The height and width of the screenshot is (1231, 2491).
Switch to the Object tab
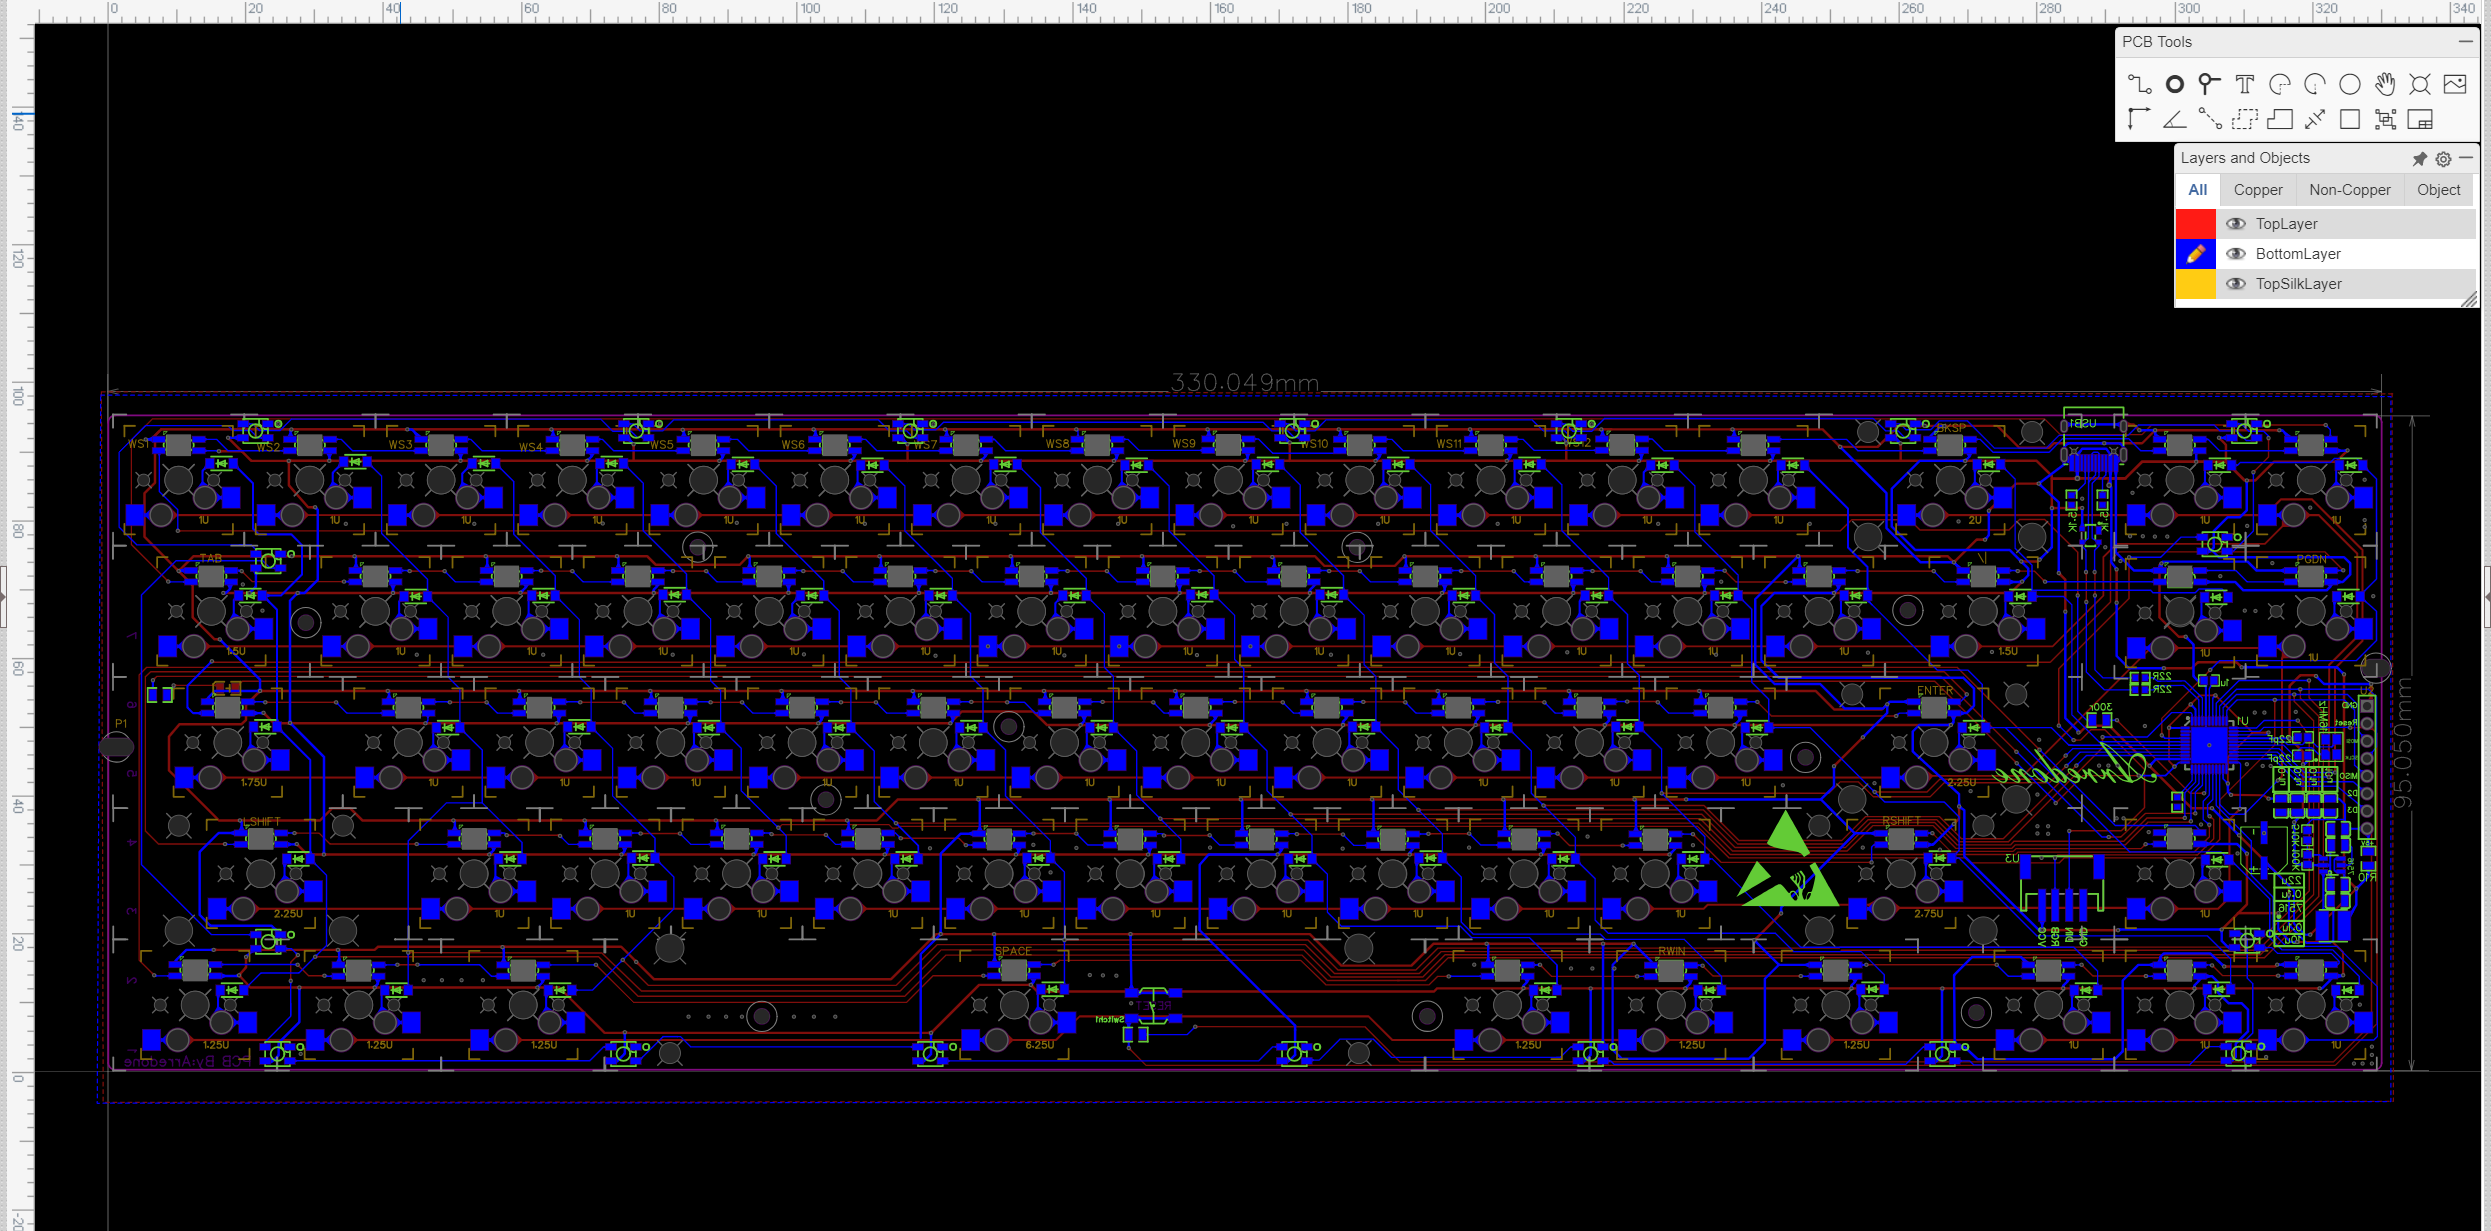[x=2439, y=190]
